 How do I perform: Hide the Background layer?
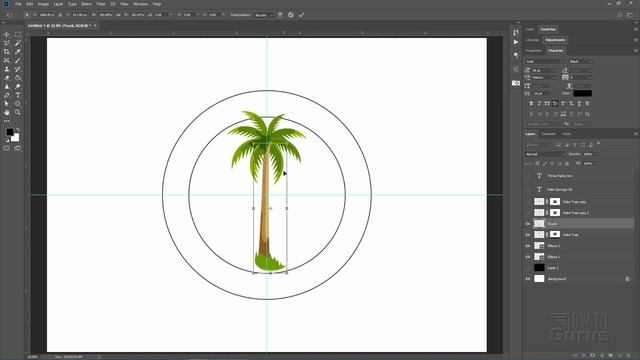[527, 279]
